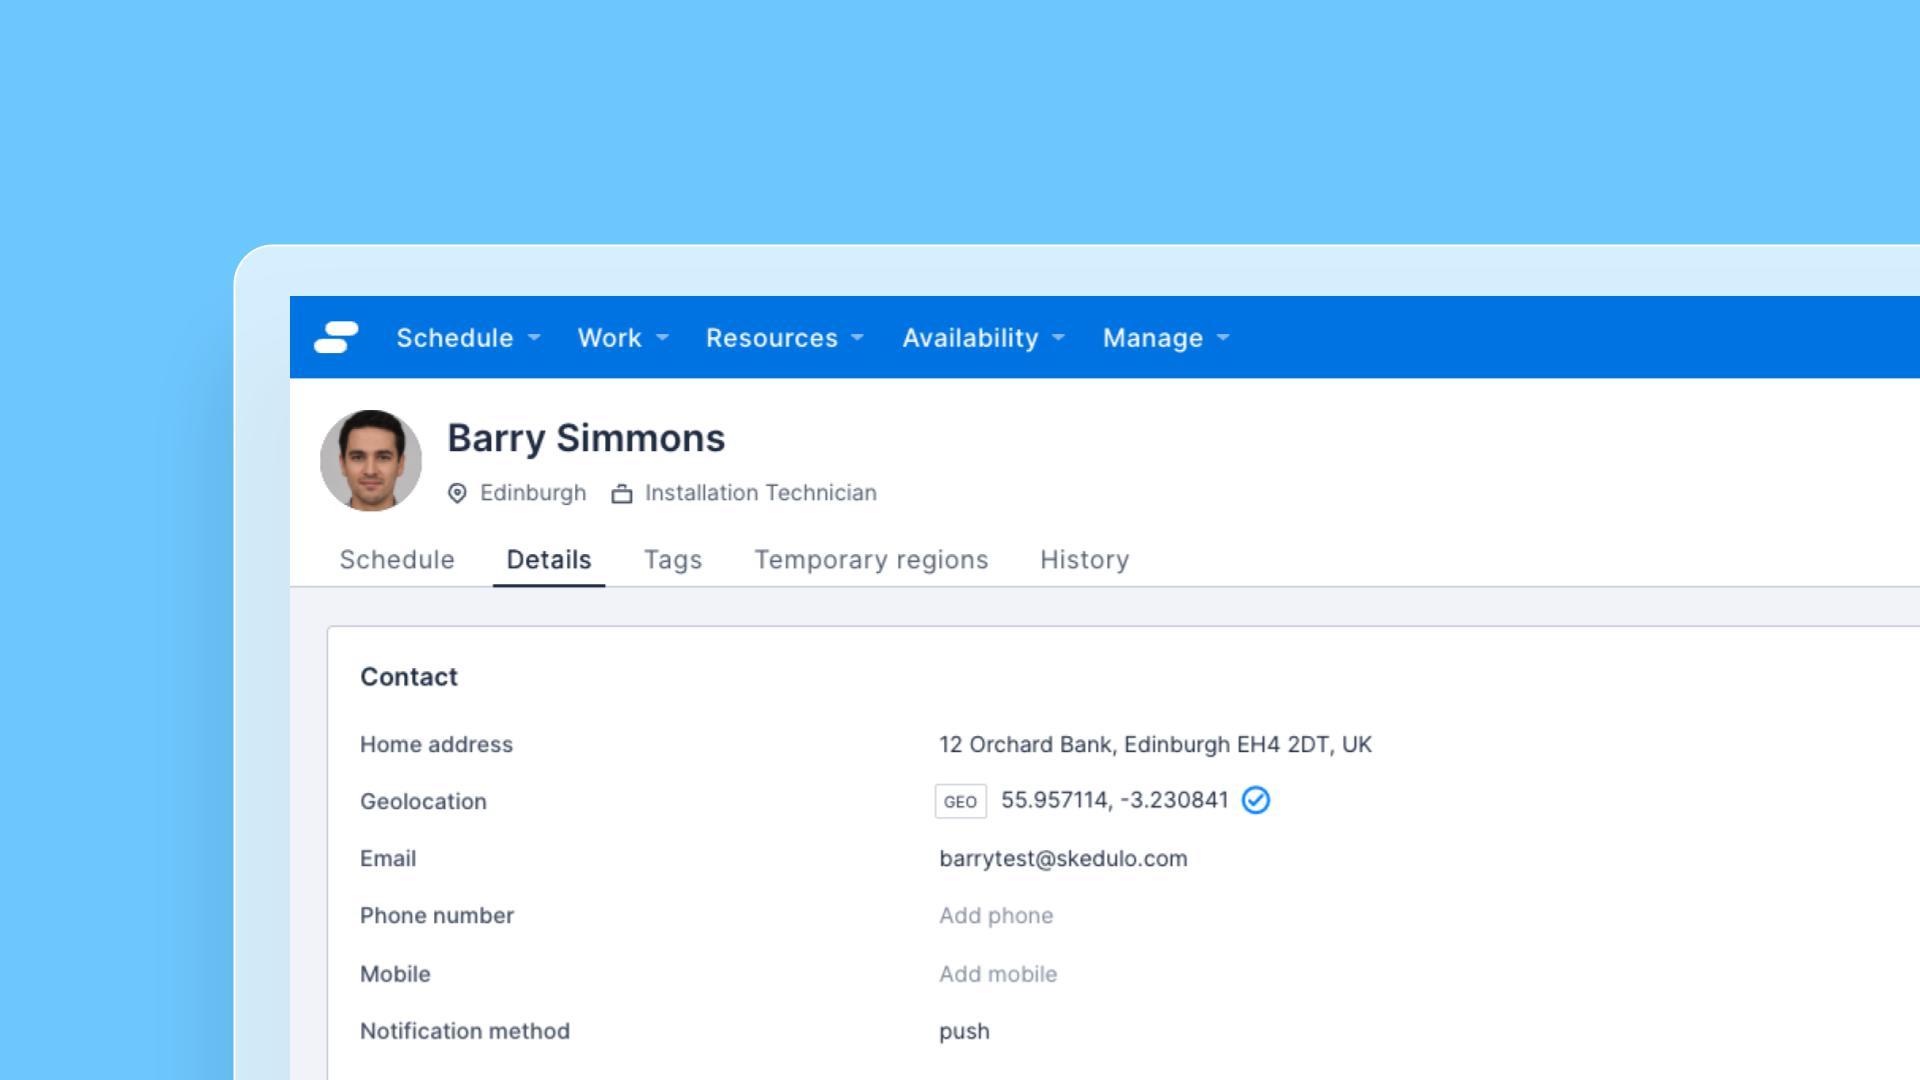Open the Availability dropdown menu

[984, 338]
